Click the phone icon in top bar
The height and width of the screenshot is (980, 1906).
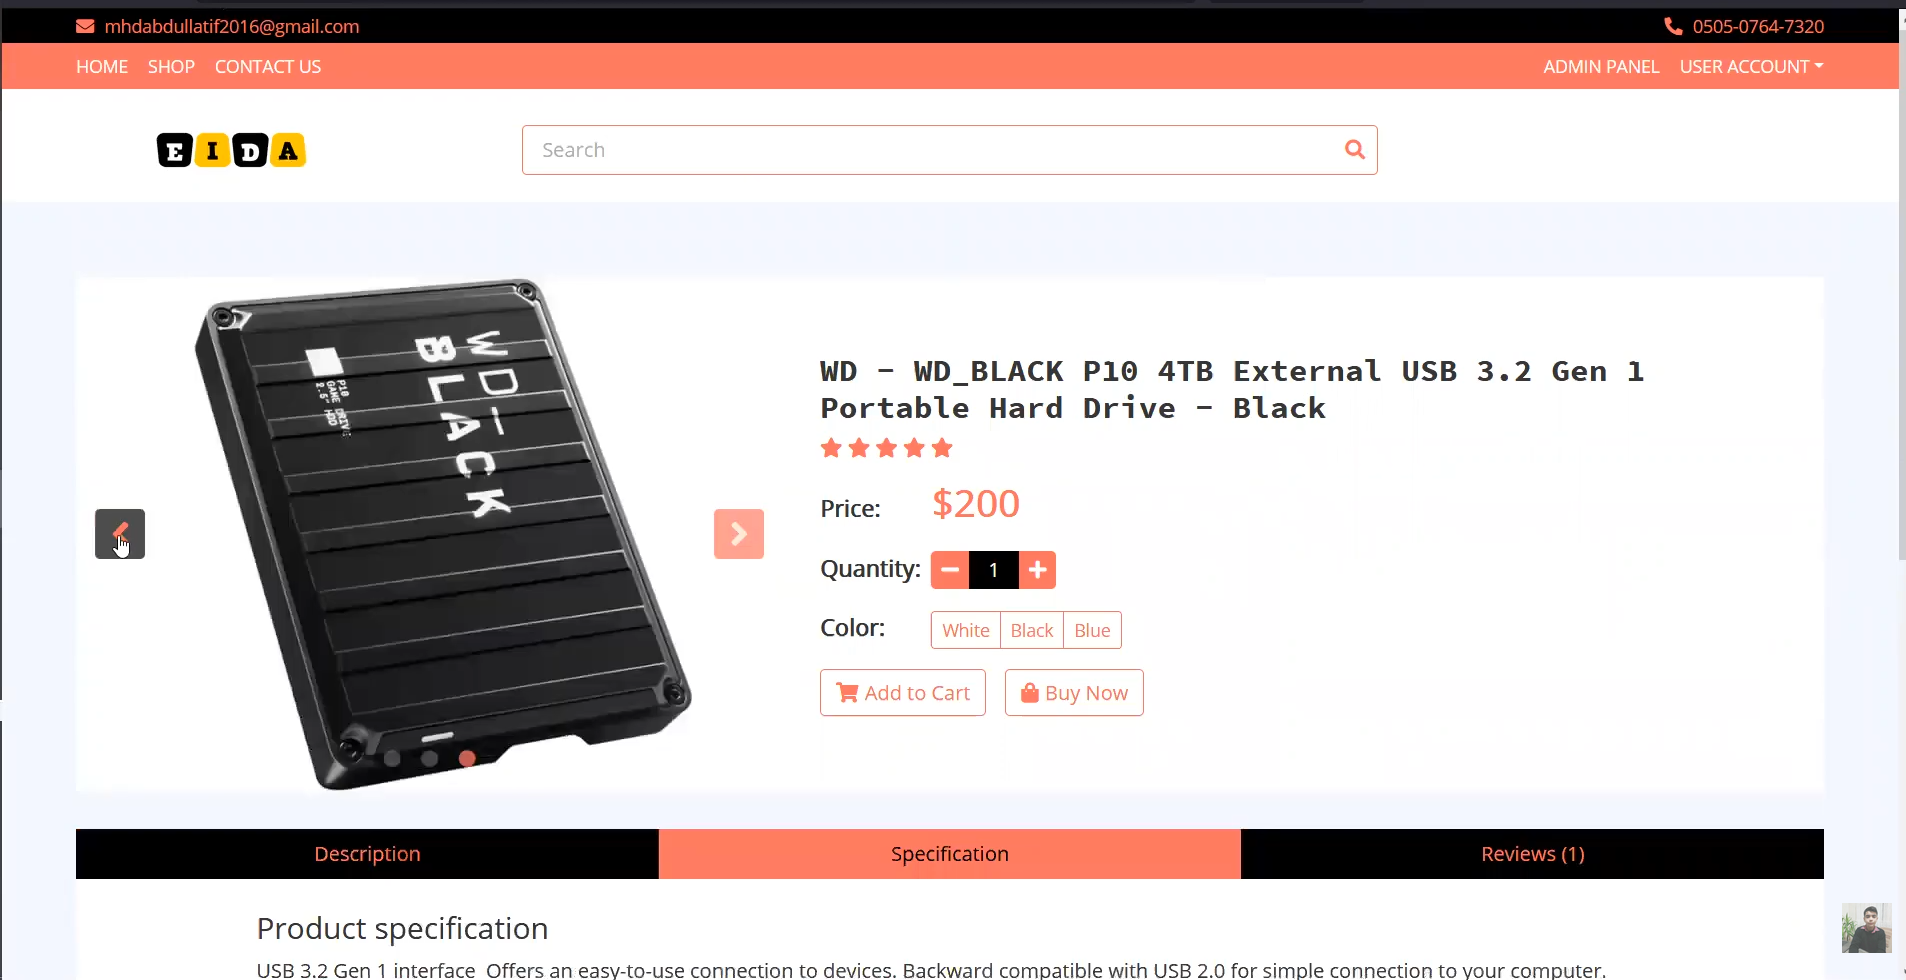(1673, 26)
